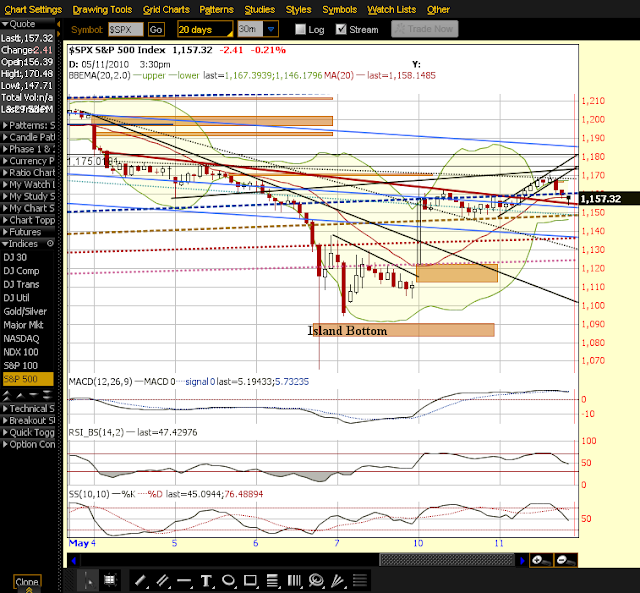Select the parallel channel lines tool
Screen dimensions: 640x593
point(162,580)
